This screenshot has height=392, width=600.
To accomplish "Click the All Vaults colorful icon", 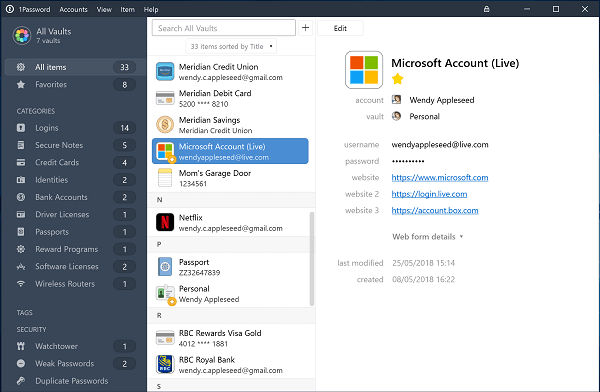I will pyautogui.click(x=22, y=36).
